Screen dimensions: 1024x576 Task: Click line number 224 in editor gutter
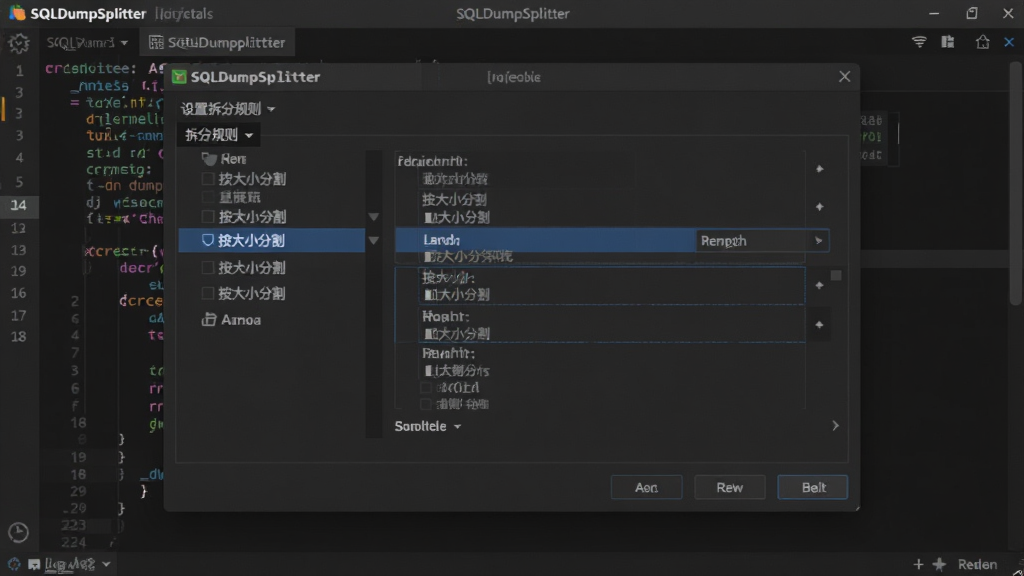73,542
